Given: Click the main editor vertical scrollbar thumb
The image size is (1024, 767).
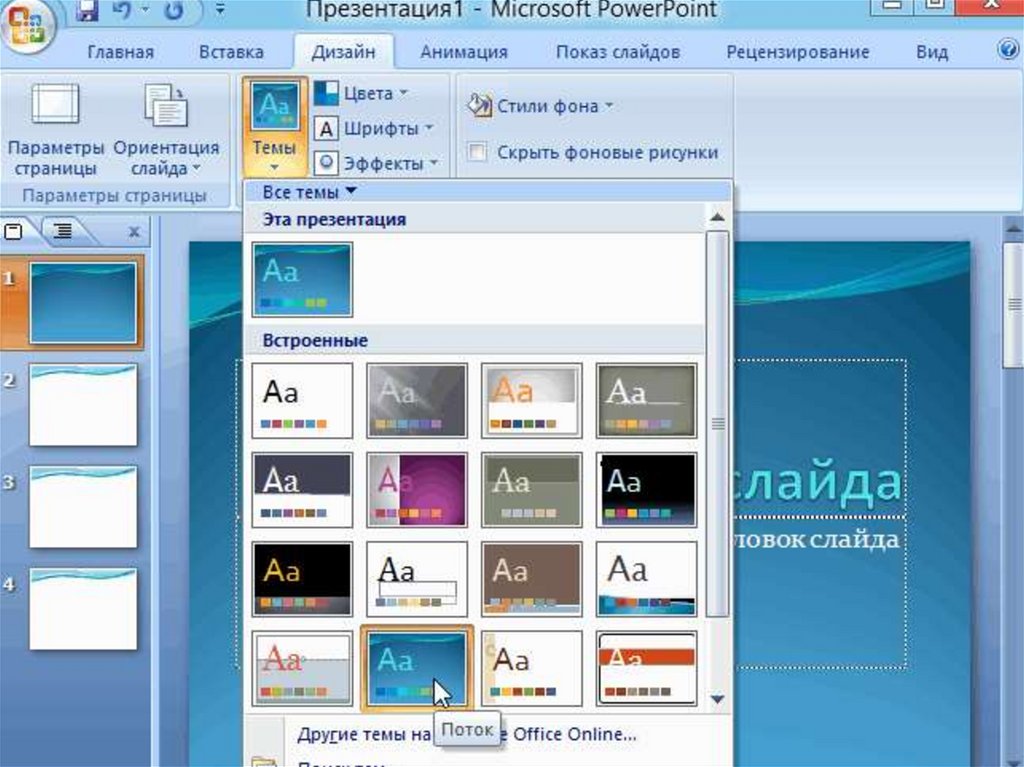Looking at the screenshot, I should point(1014,304).
